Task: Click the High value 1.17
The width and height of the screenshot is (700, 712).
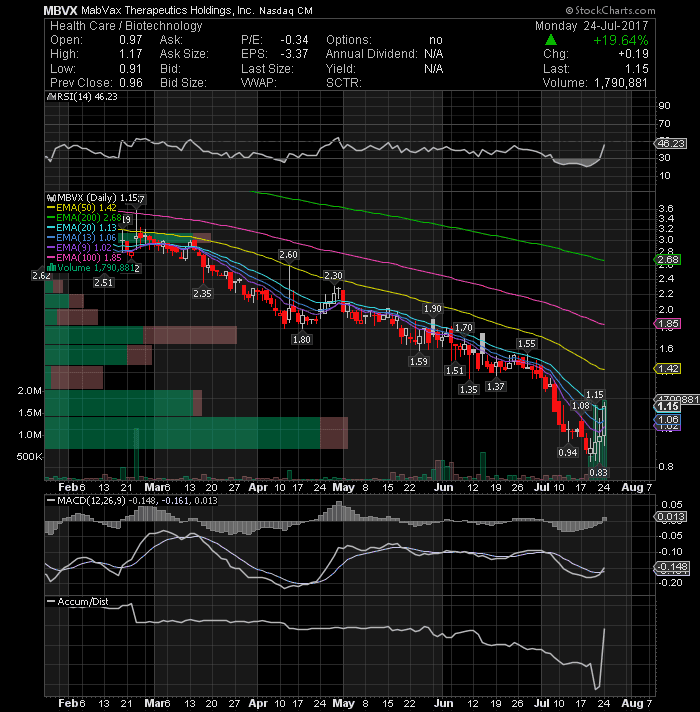Action: (131, 54)
